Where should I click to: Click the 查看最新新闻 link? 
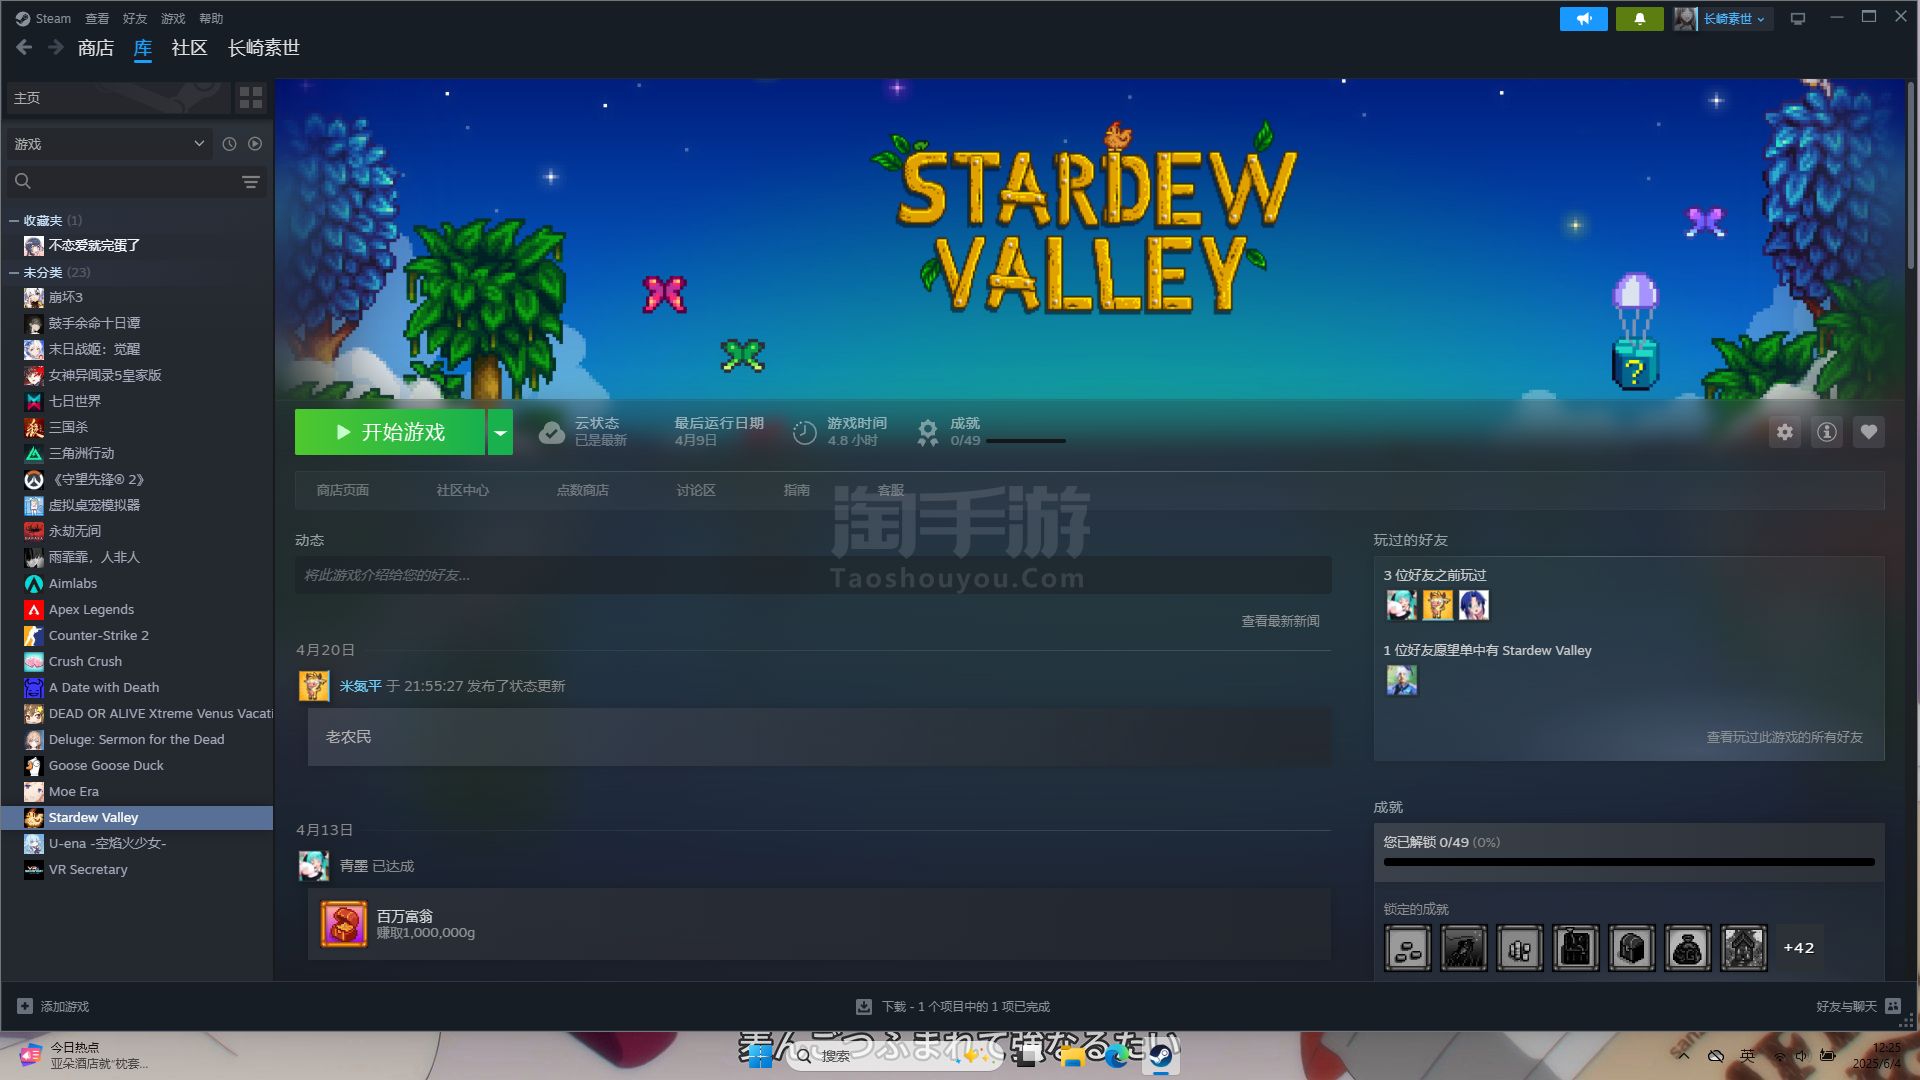tap(1280, 621)
